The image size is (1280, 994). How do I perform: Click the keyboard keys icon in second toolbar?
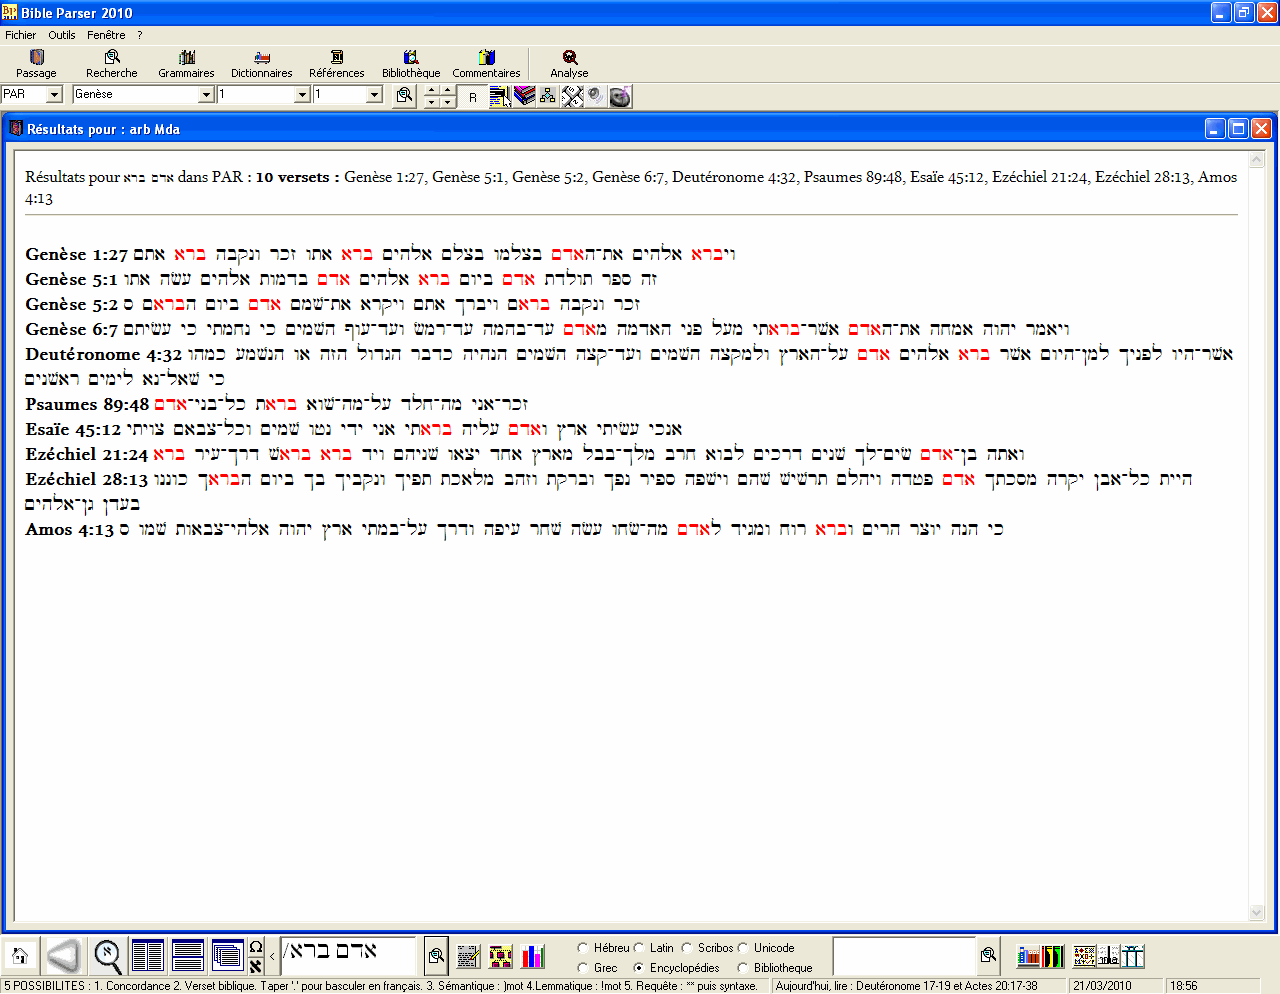tap(572, 96)
